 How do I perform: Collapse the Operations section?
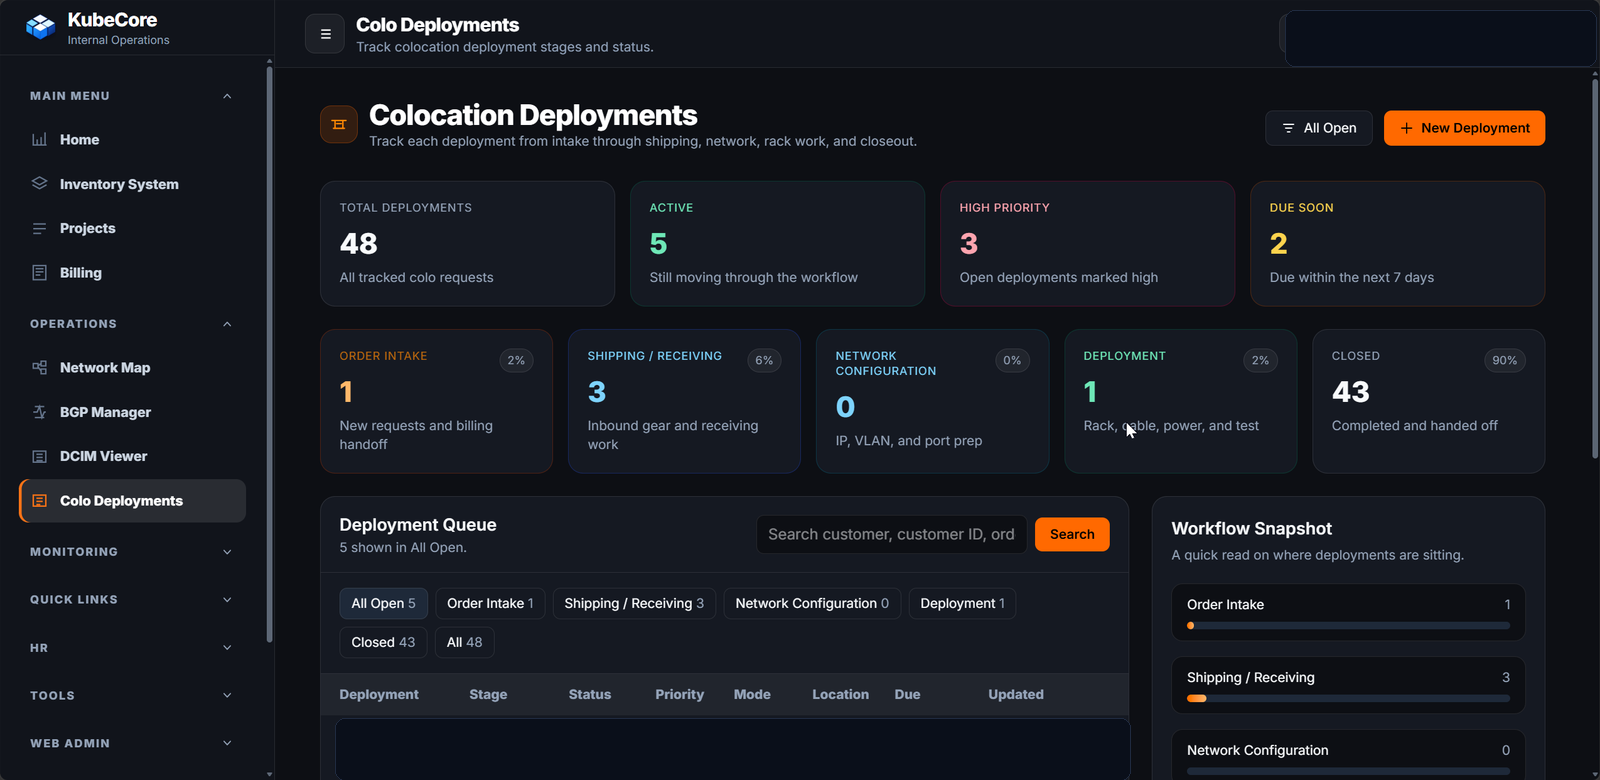pos(227,324)
